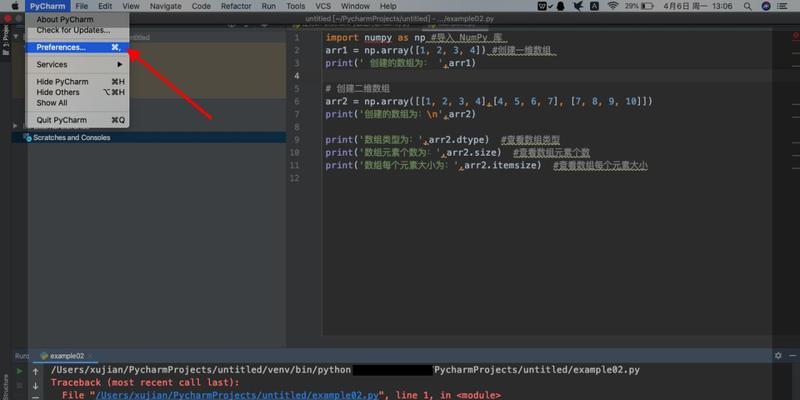The image size is (800, 400).
Task: Click the Scratches and Consoles icon
Action: coord(28,137)
